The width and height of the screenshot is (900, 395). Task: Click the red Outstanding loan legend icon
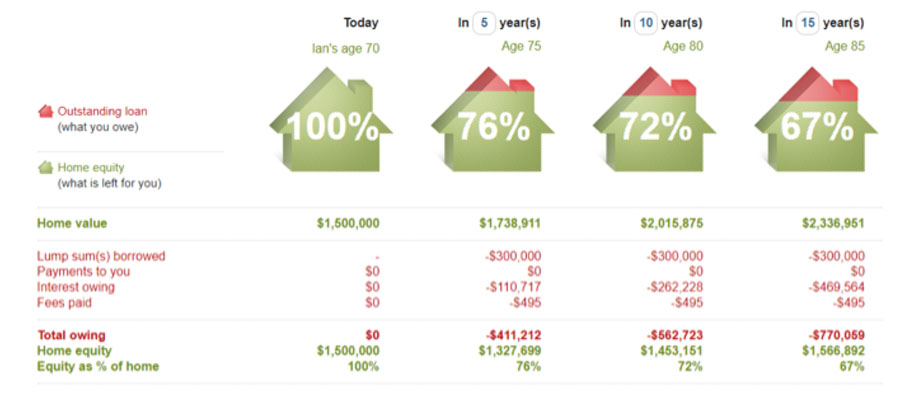45,111
